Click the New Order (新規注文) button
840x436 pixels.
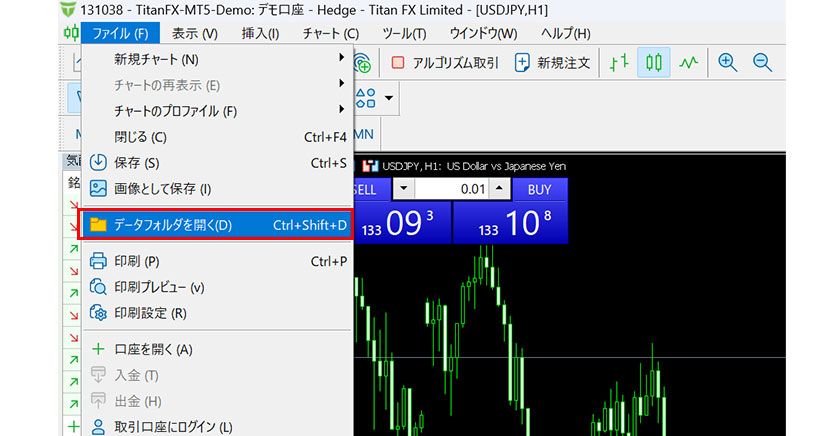552,62
